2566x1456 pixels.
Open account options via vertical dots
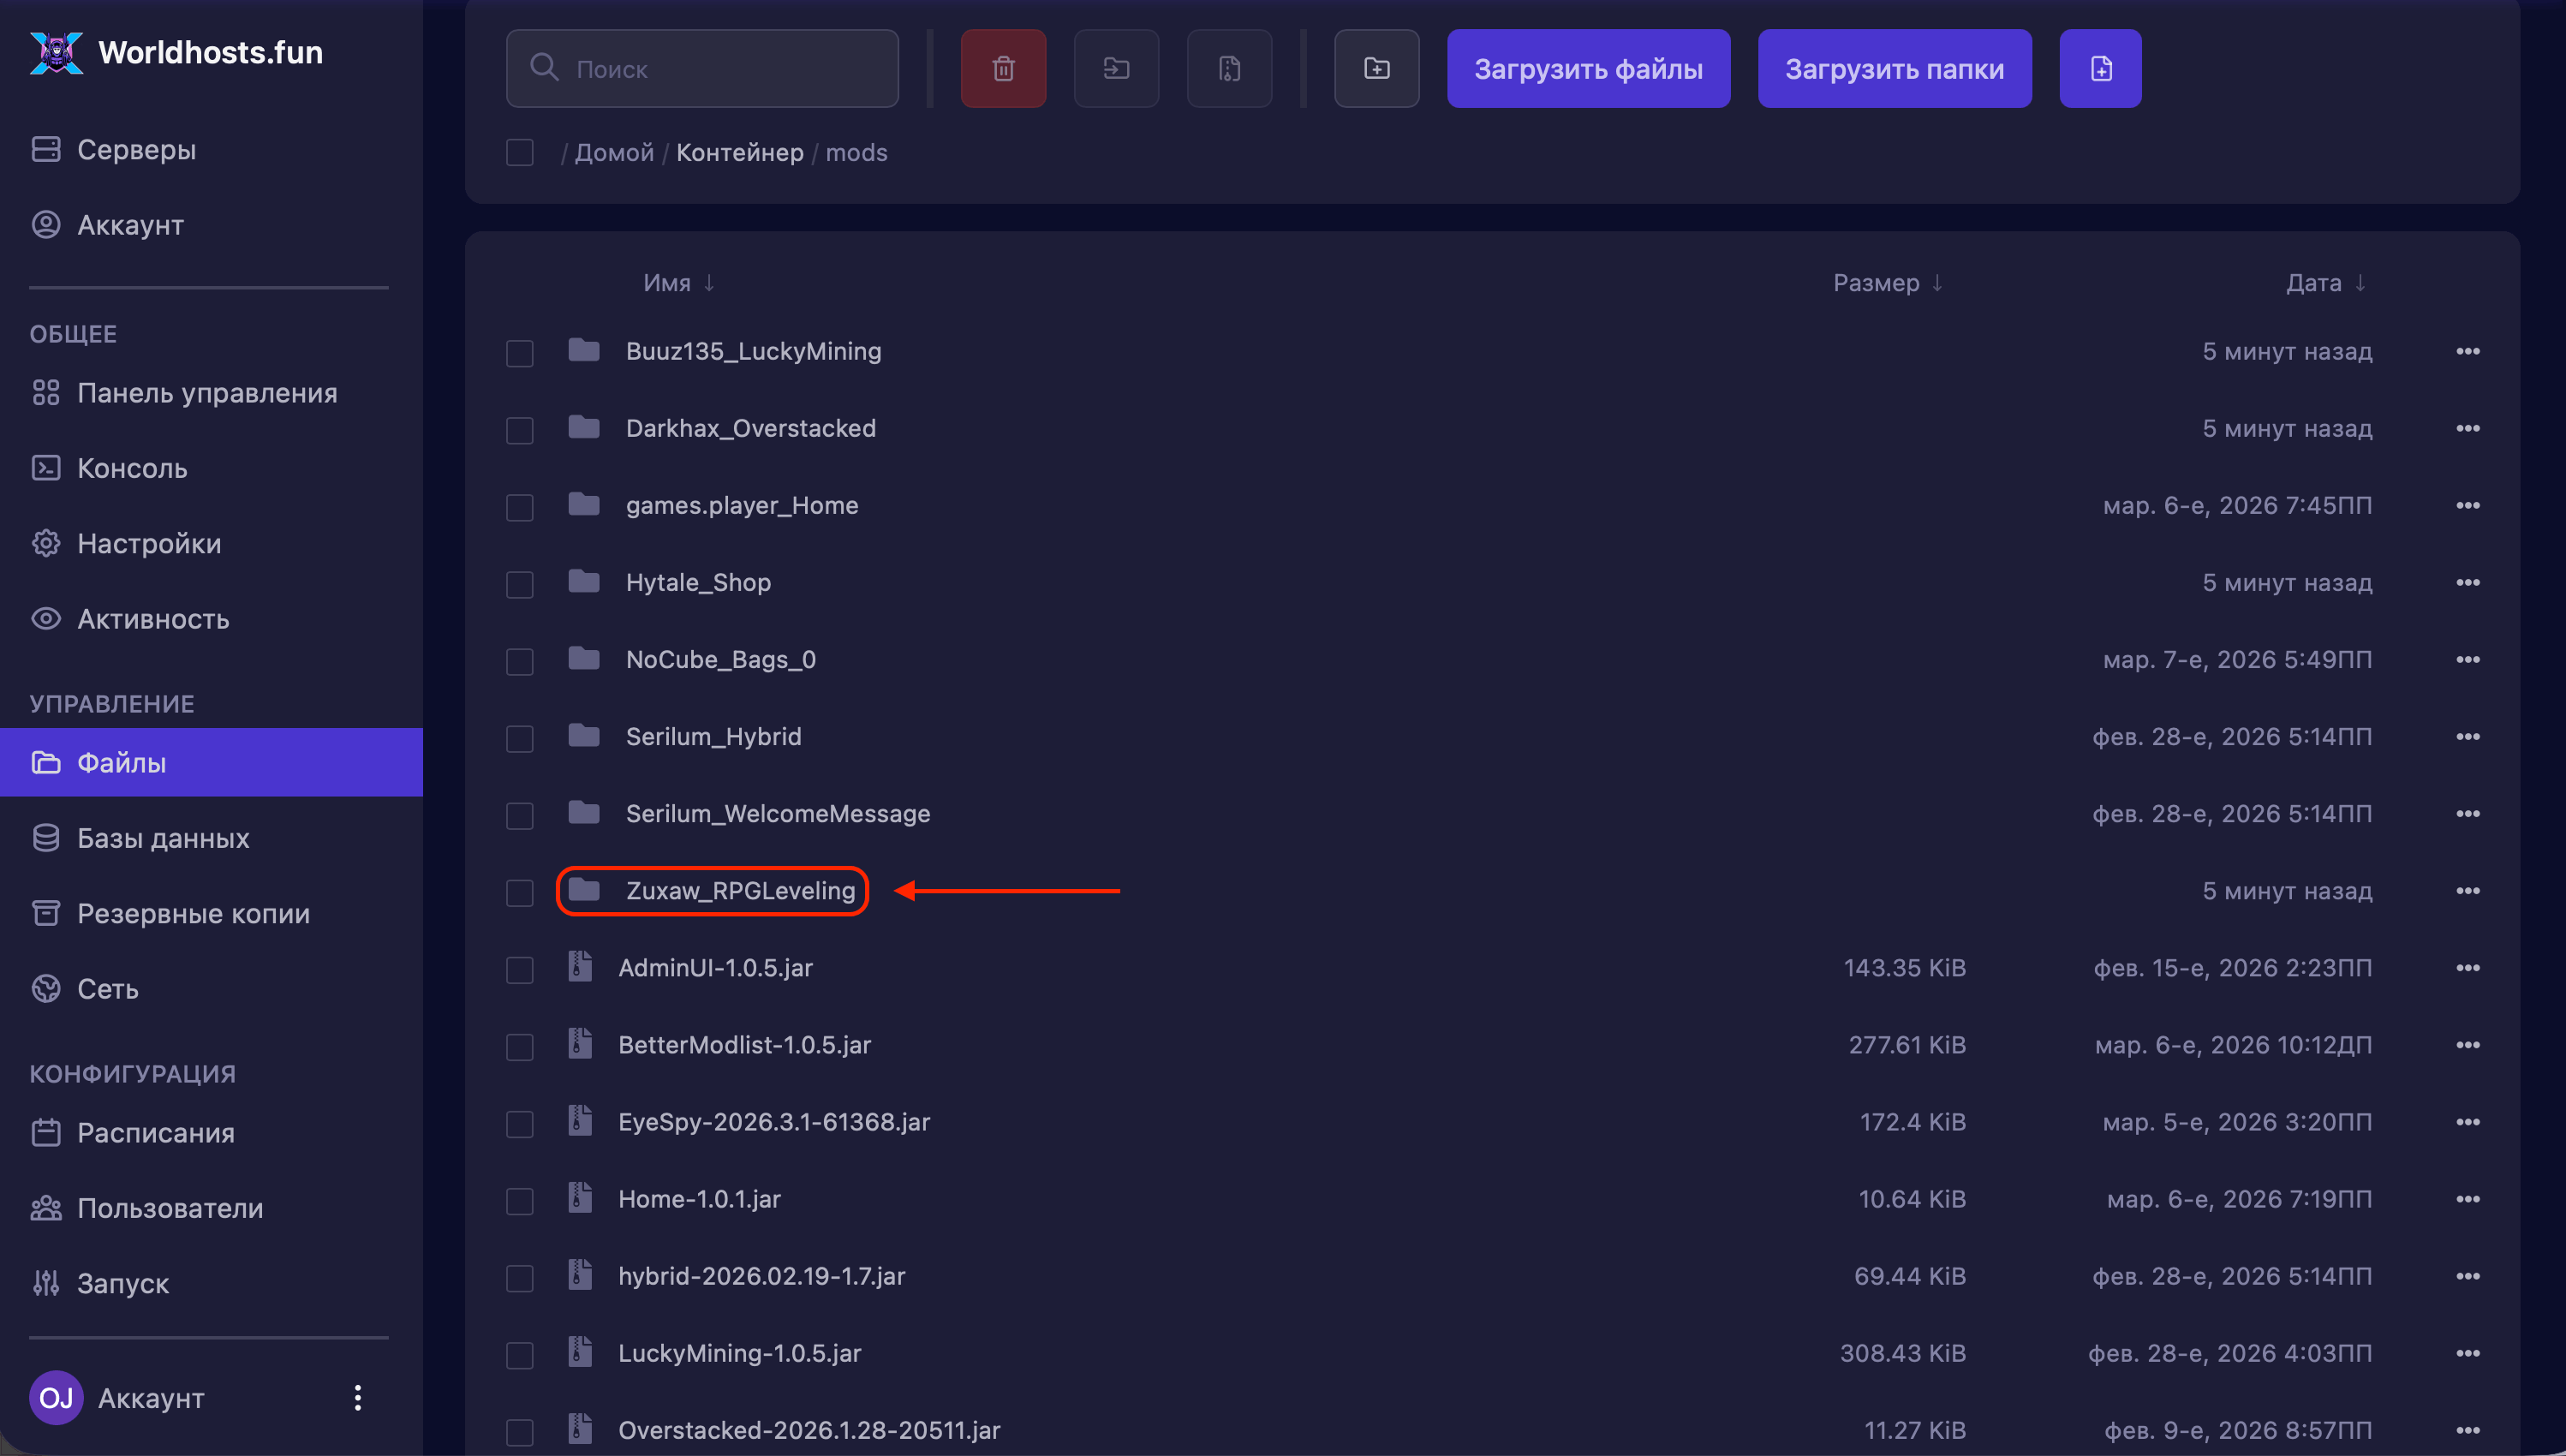[357, 1397]
